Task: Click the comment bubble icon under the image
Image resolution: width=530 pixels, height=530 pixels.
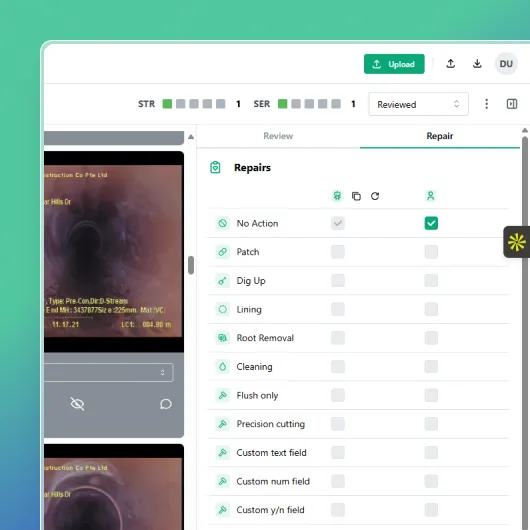Action: [x=166, y=404]
